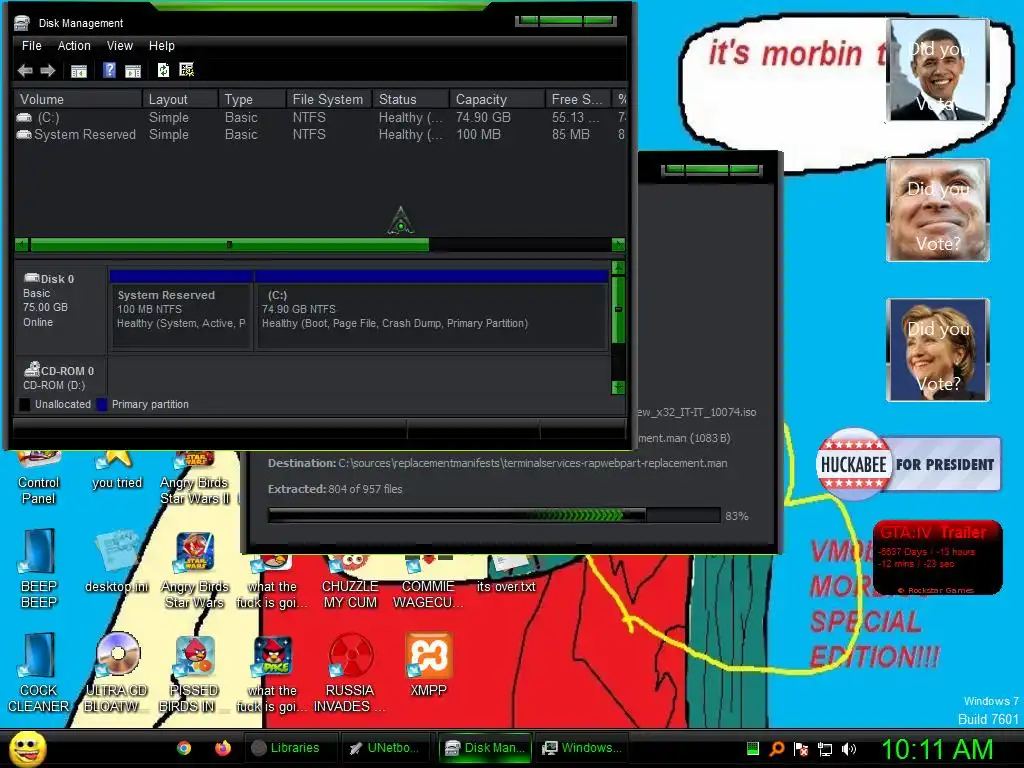Switch to the Libraries taskbar window
This screenshot has width=1024, height=768.
tap(290, 748)
